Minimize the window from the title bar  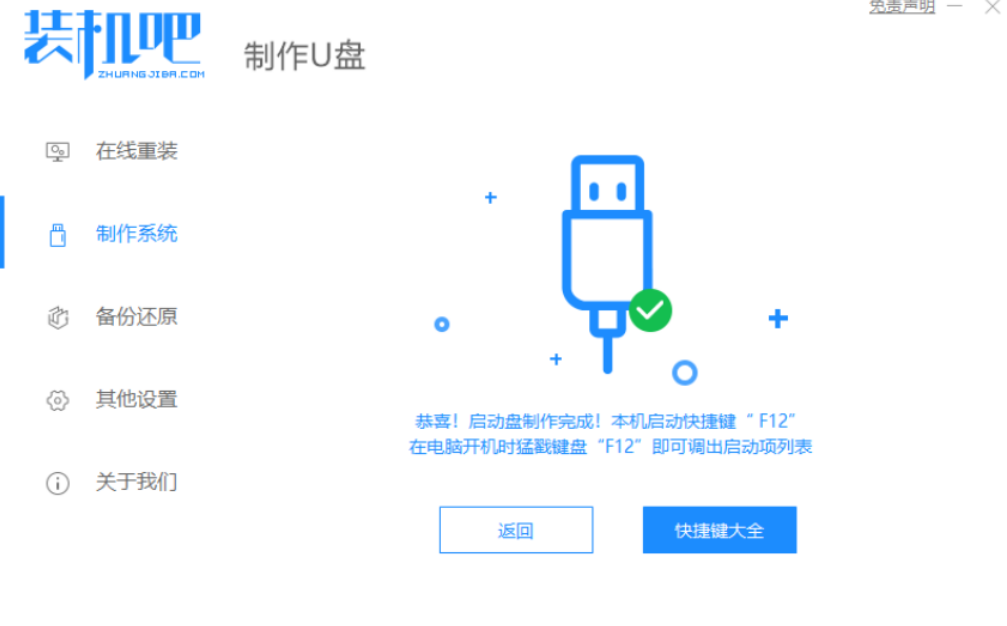click(955, 6)
